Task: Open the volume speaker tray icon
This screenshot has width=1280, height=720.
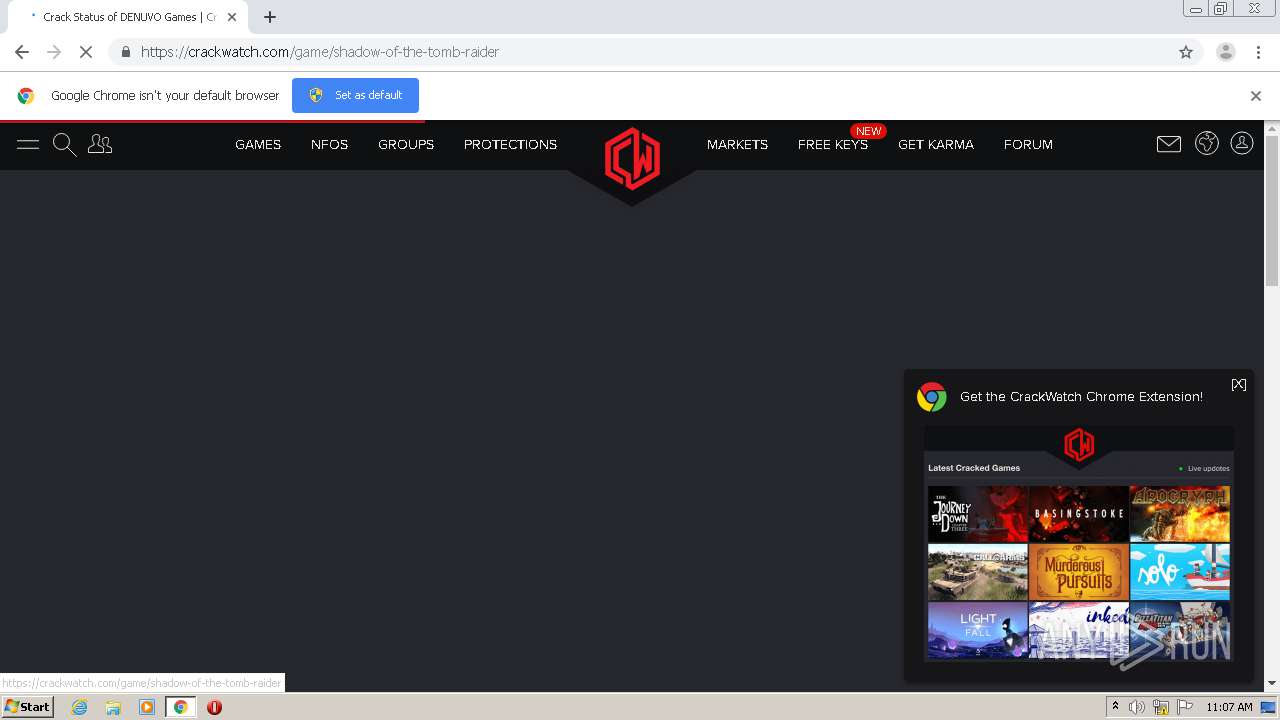Action: click(x=1137, y=707)
